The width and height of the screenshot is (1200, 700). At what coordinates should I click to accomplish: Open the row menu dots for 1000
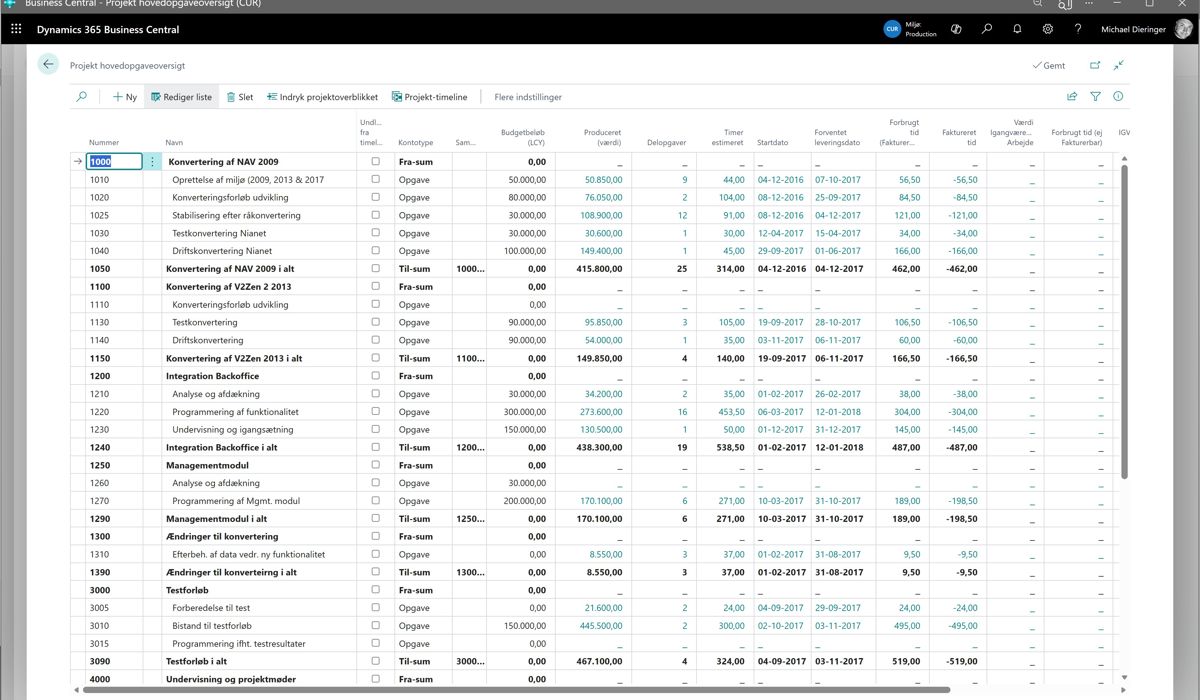(x=152, y=161)
